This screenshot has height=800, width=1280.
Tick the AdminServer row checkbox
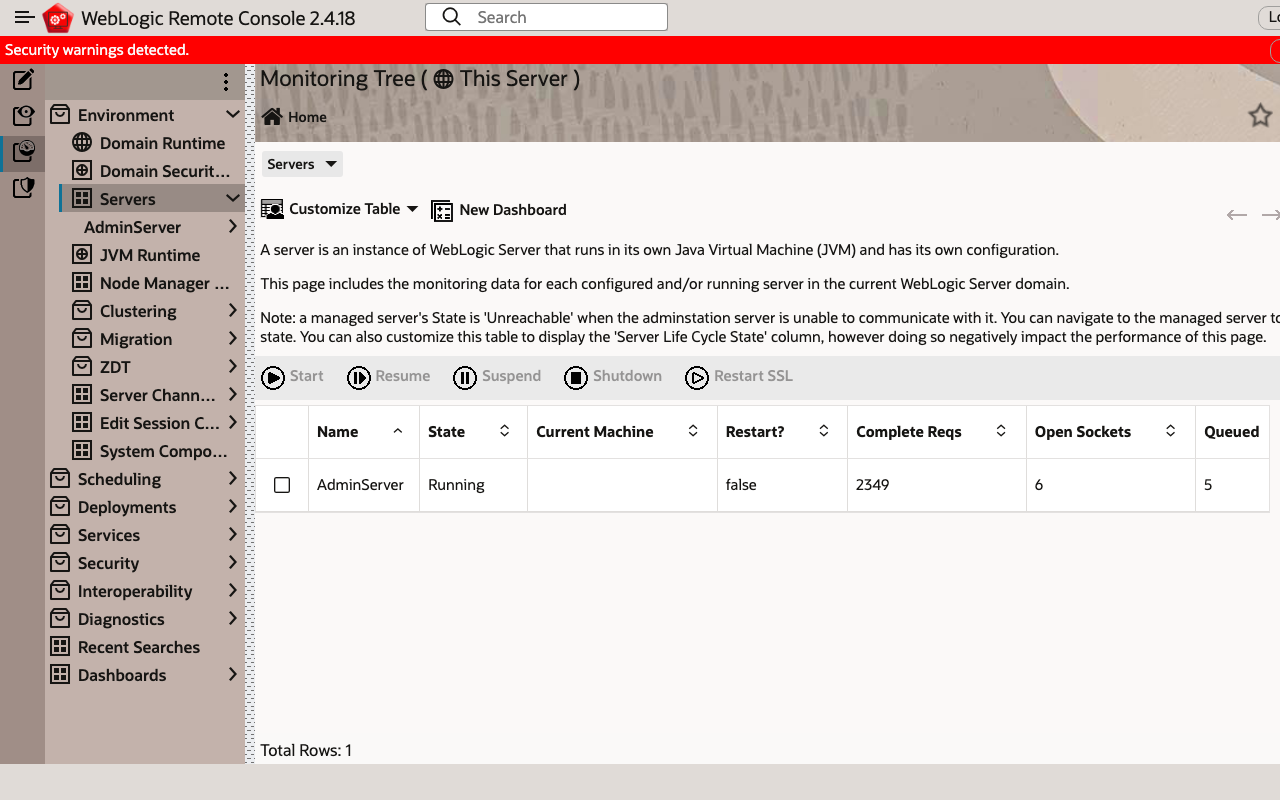point(282,485)
